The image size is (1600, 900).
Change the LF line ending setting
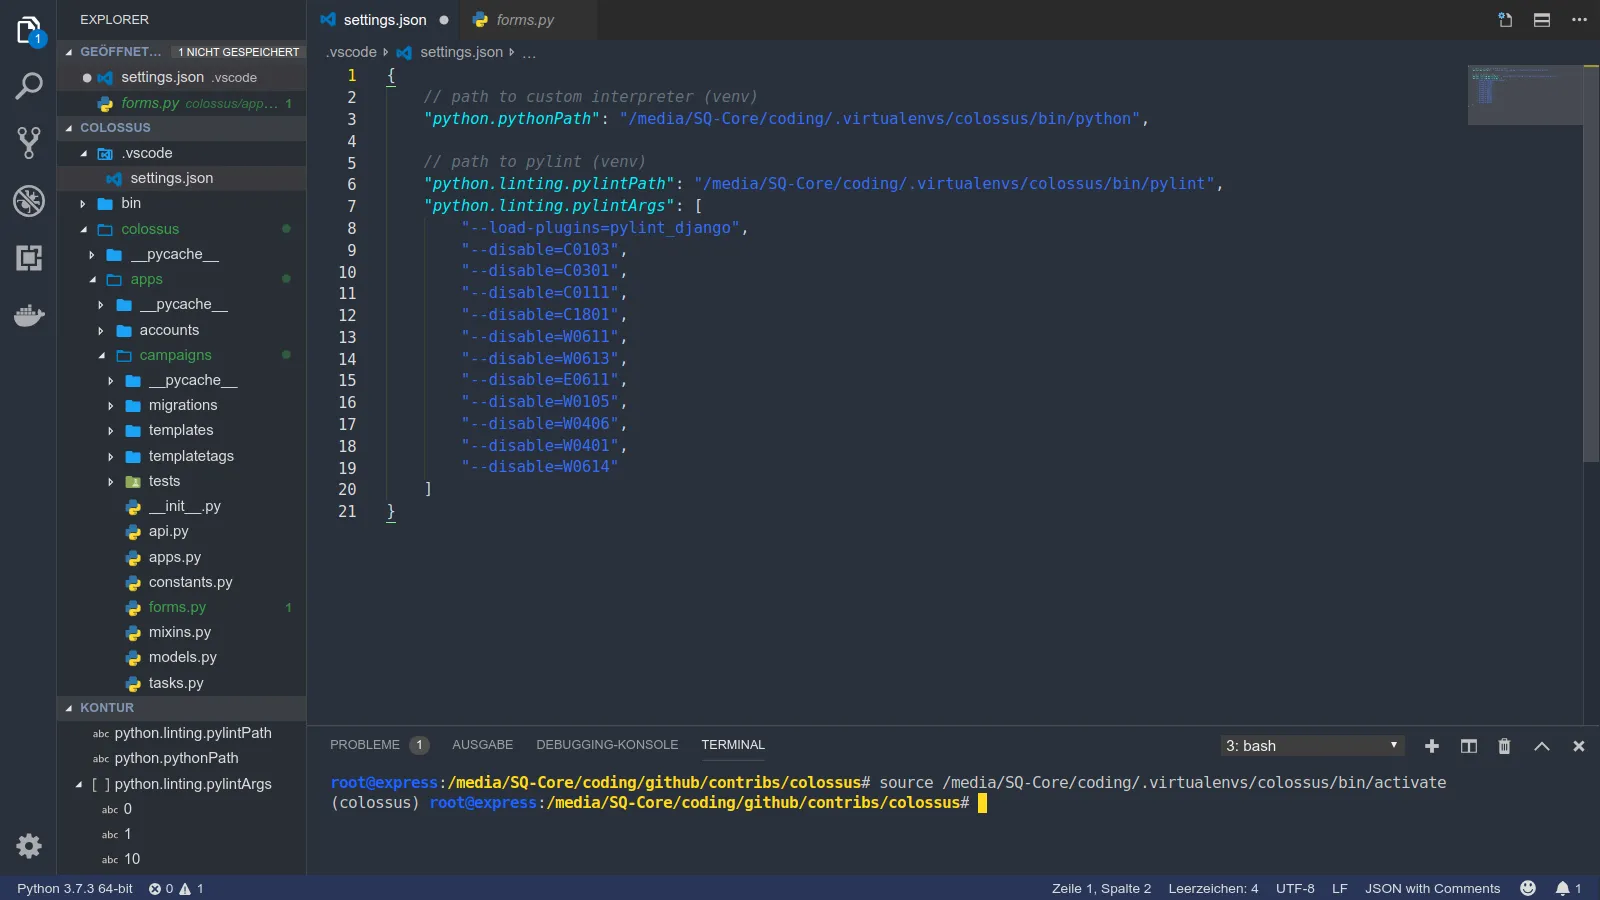point(1340,888)
